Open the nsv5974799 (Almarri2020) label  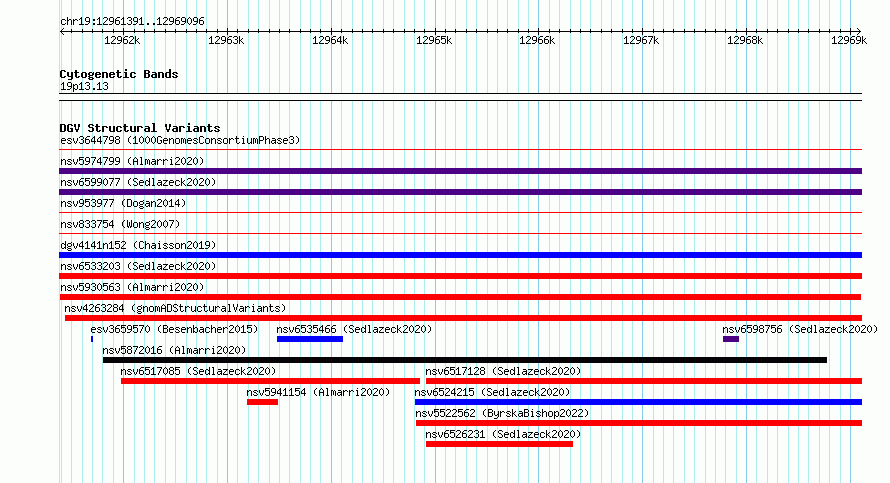132,161
